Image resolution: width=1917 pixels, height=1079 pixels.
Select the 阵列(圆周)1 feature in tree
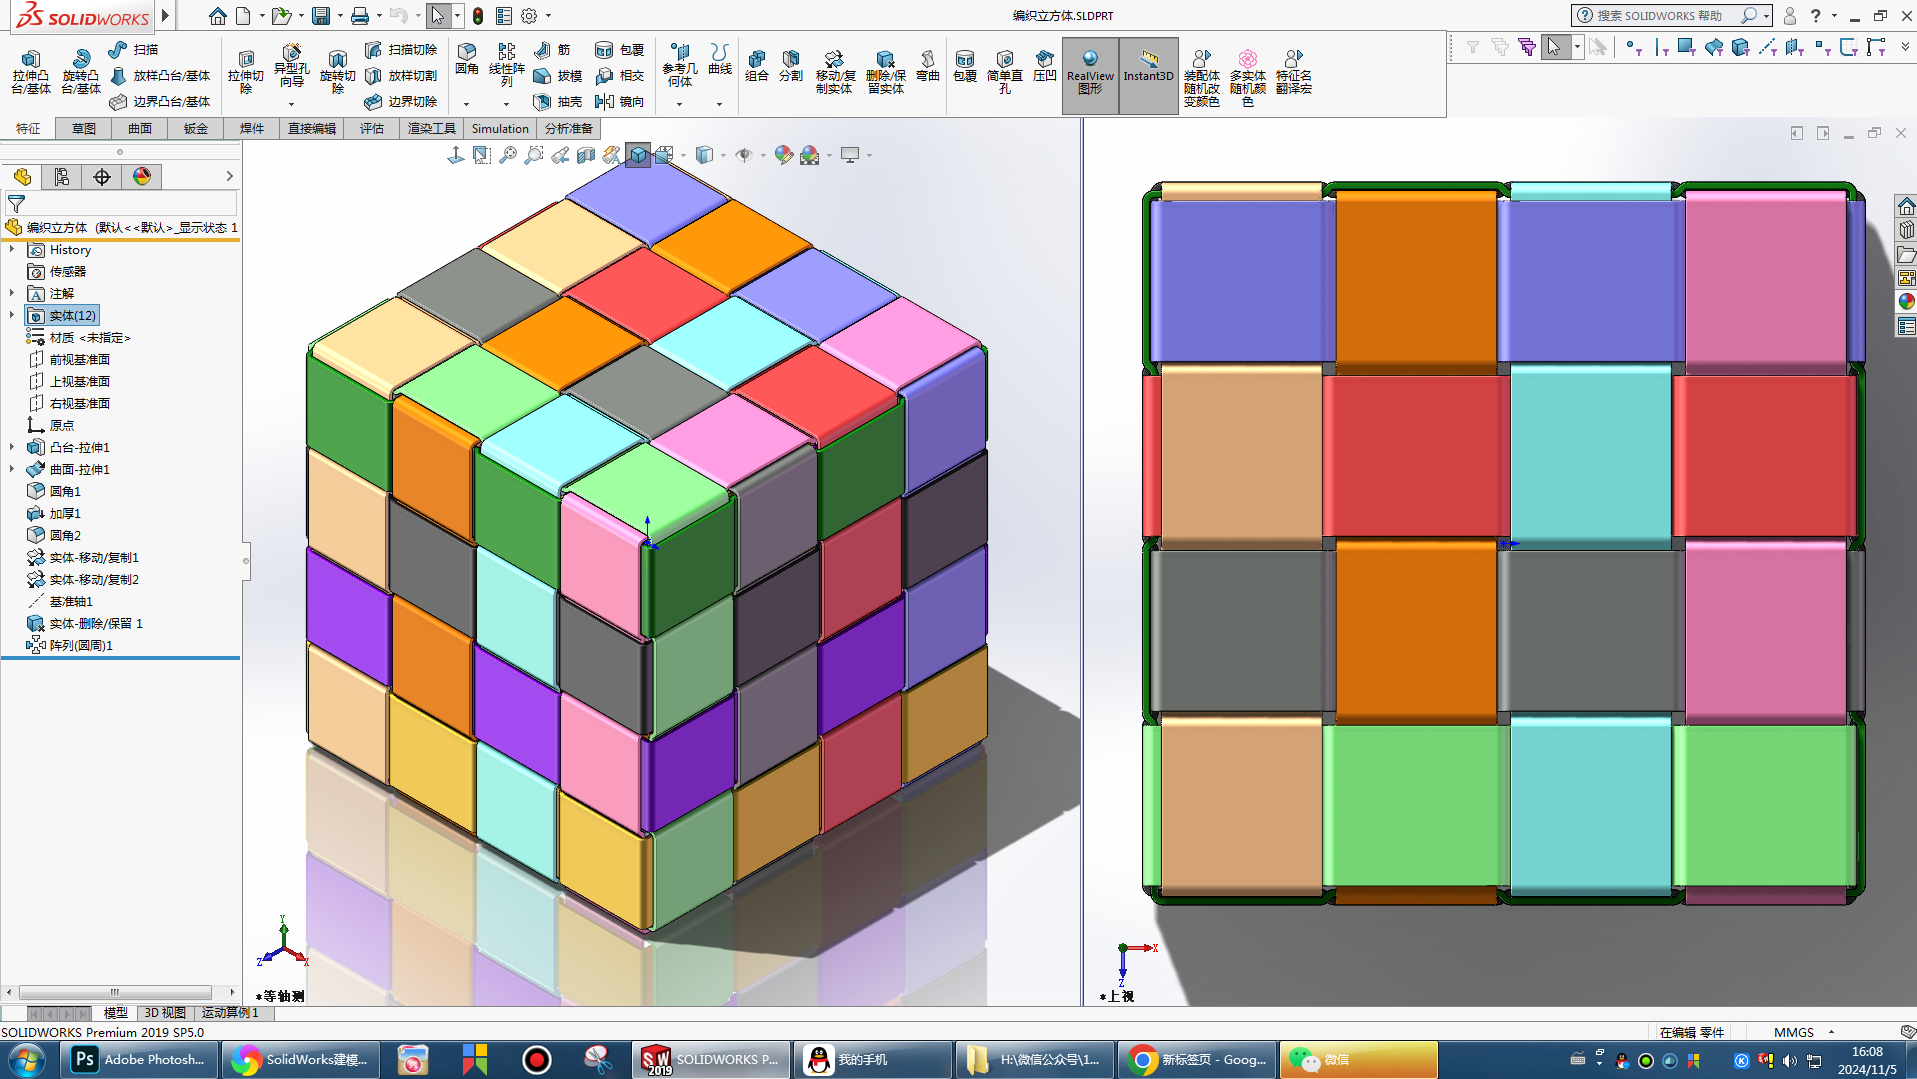coord(70,646)
